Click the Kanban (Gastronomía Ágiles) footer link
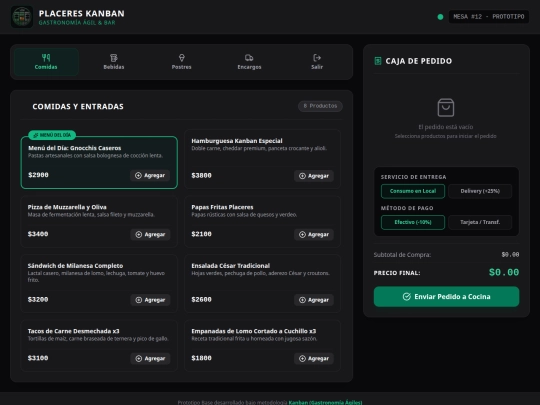The height and width of the screenshot is (405, 540). click(x=325, y=402)
